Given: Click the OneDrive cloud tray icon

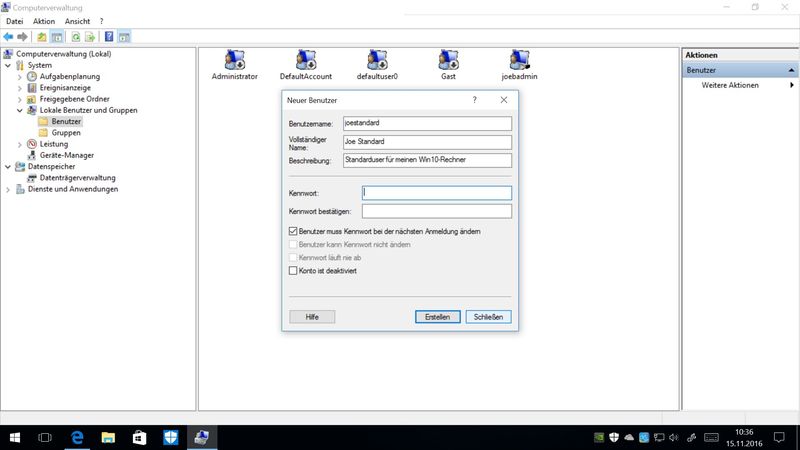Looking at the screenshot, I should (629, 437).
